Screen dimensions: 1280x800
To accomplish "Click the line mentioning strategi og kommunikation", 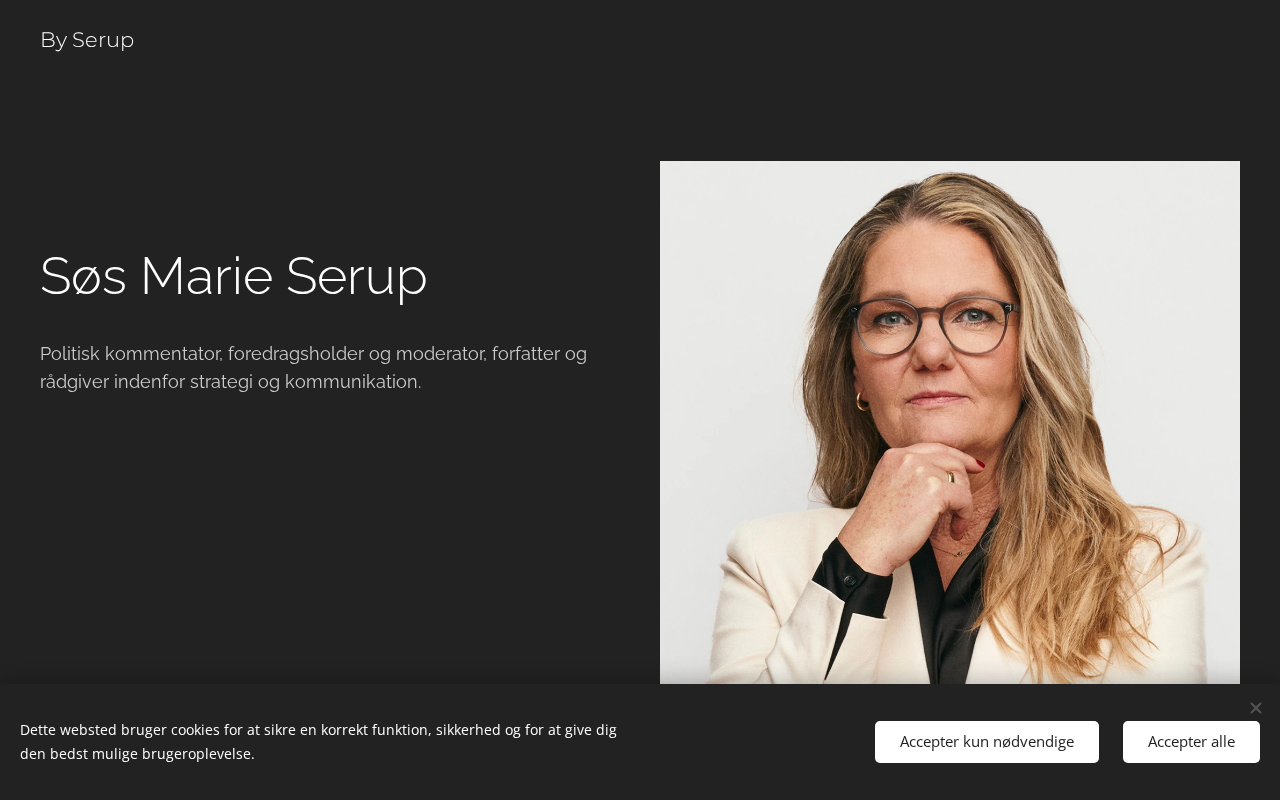I will (231, 382).
